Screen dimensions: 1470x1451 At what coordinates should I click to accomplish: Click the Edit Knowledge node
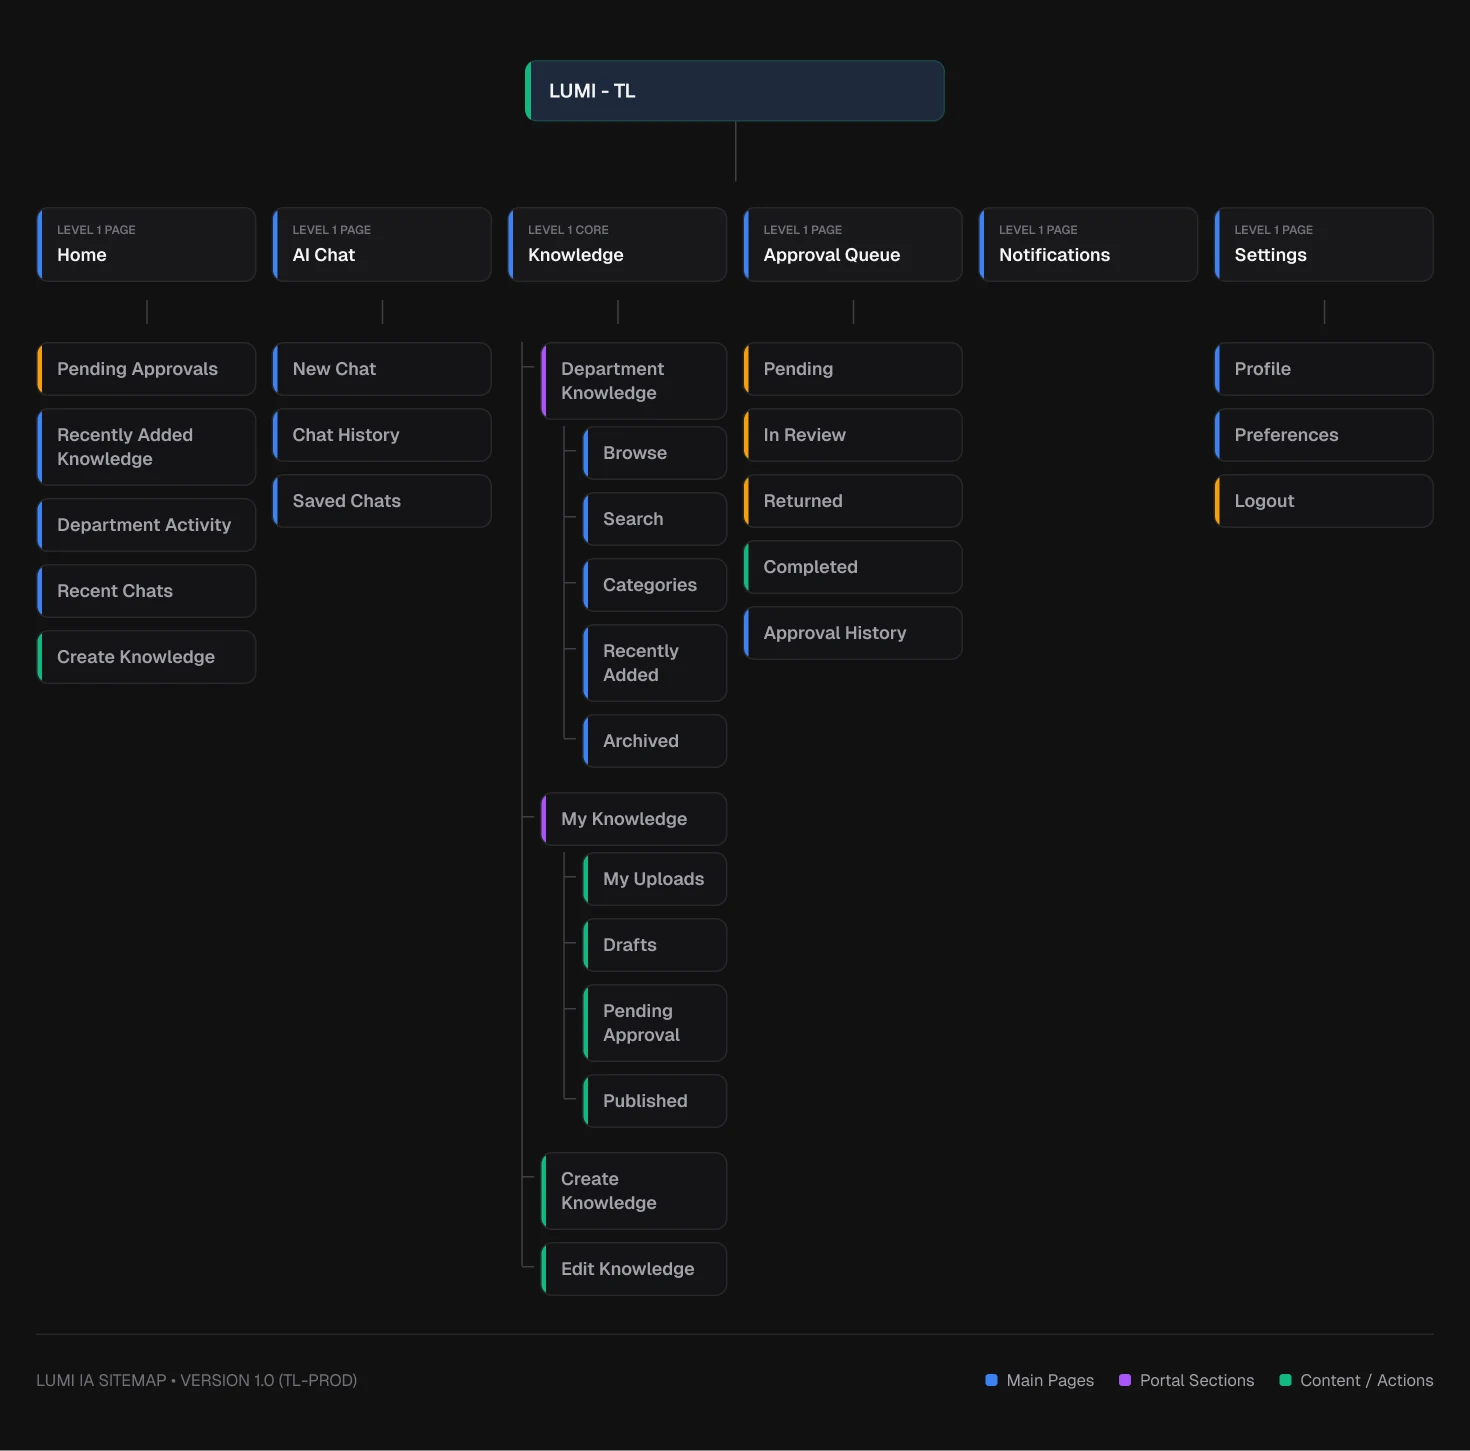[634, 1269]
